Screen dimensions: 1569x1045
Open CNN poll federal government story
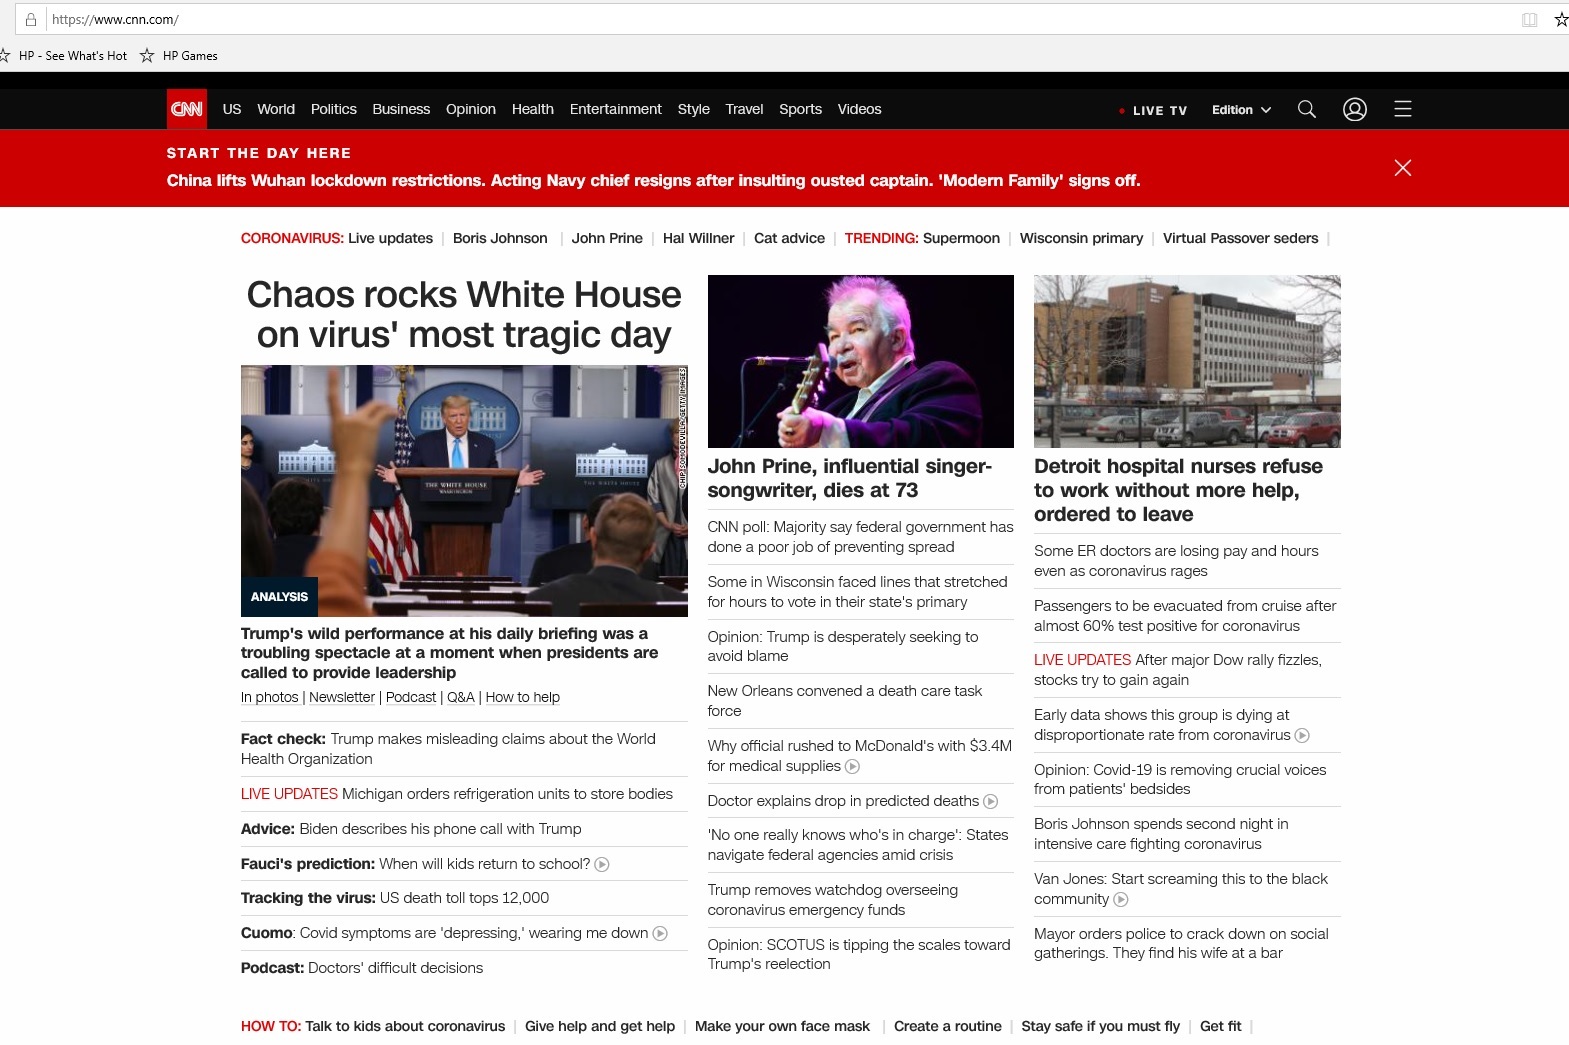(861, 537)
